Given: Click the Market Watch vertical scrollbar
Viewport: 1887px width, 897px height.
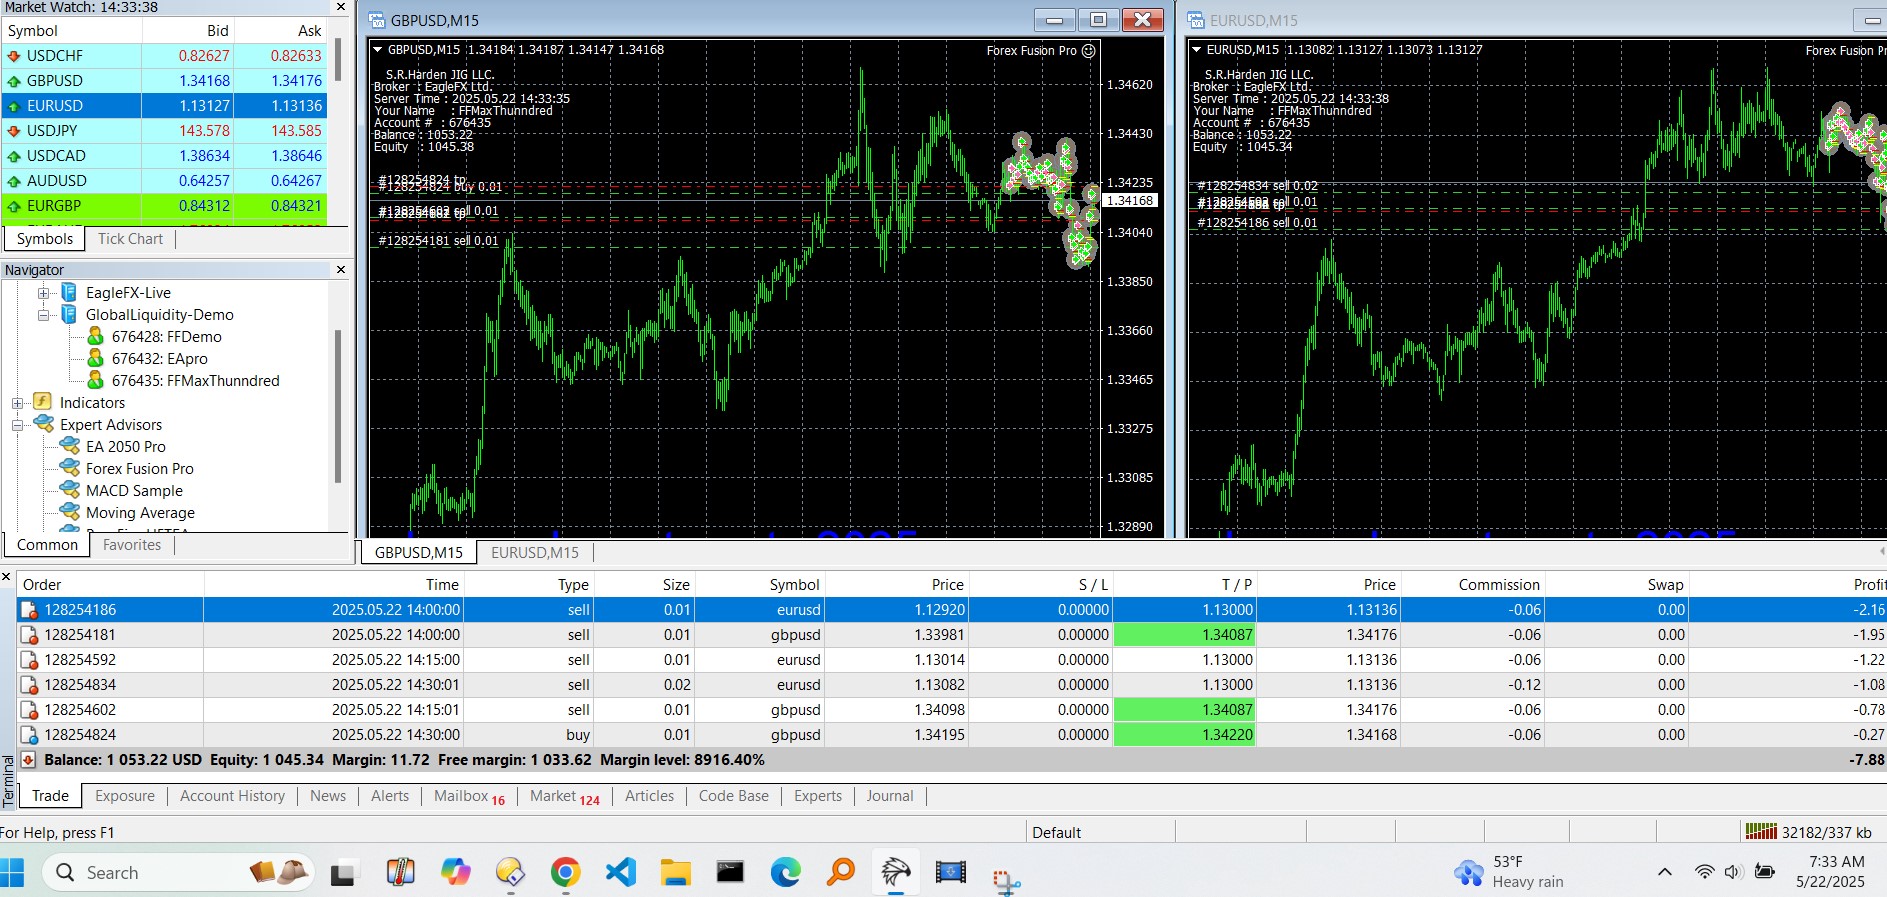Looking at the screenshot, I should (x=338, y=60).
